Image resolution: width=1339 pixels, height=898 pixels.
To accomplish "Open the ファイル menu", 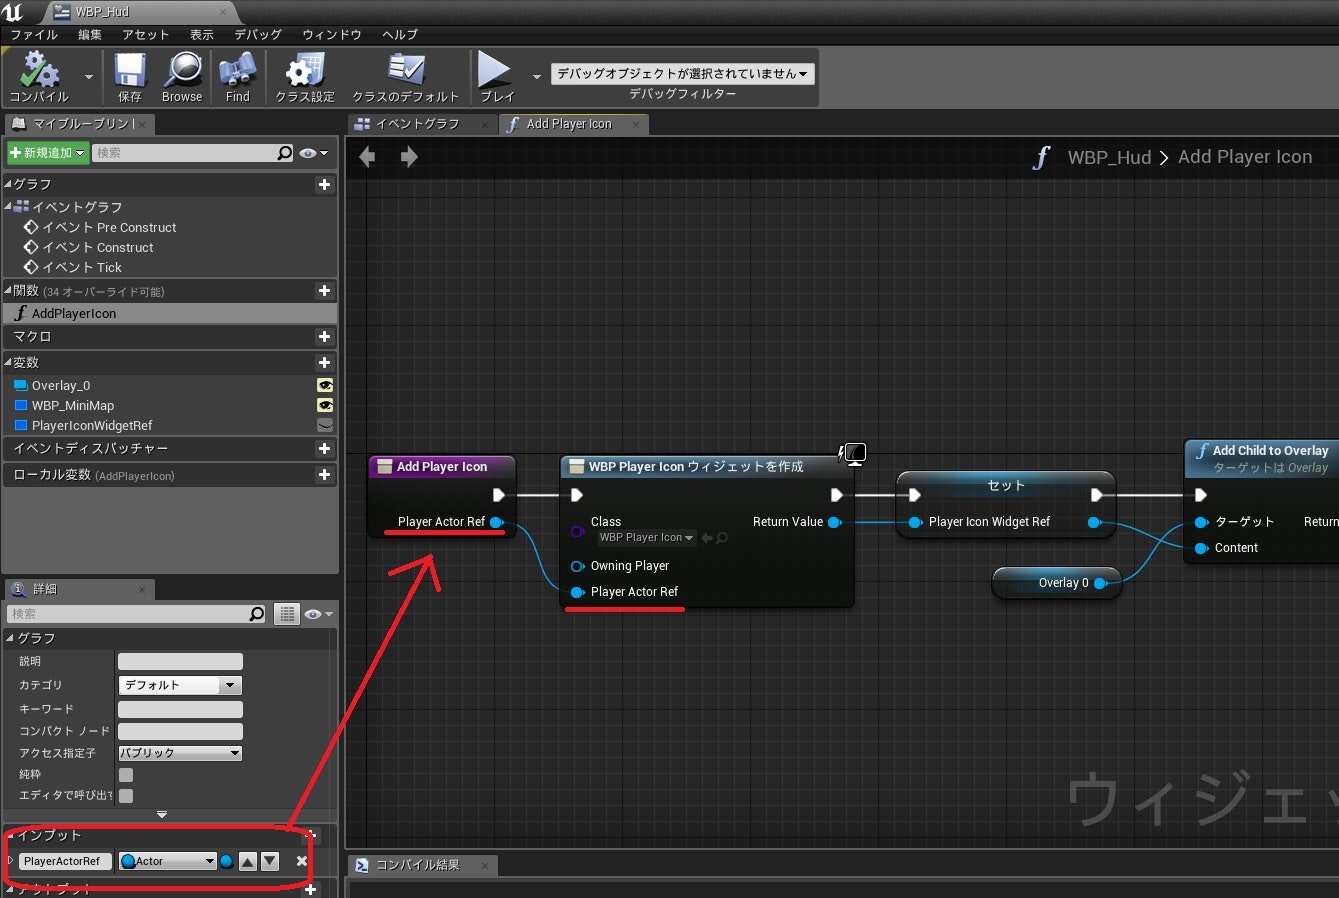I will [x=34, y=35].
